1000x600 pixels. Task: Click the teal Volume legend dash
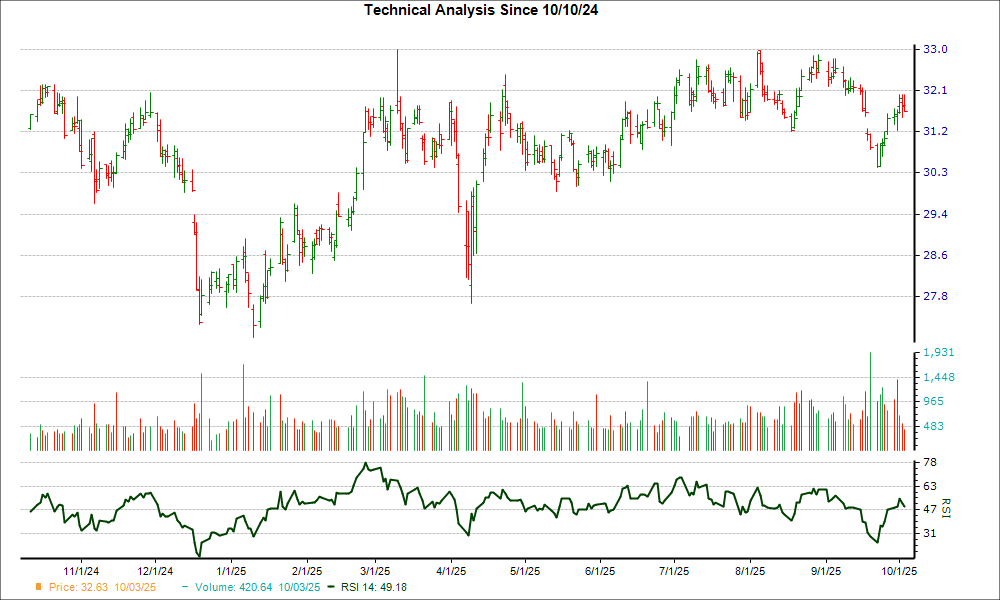coord(188,587)
